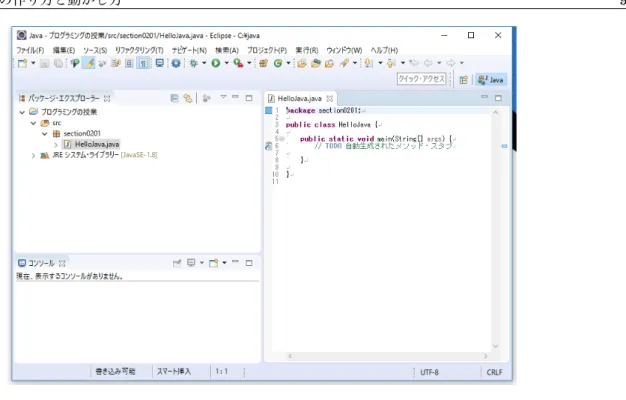Open the Package Explorer view menu triangle
The height and width of the screenshot is (400, 626).
coord(223,97)
